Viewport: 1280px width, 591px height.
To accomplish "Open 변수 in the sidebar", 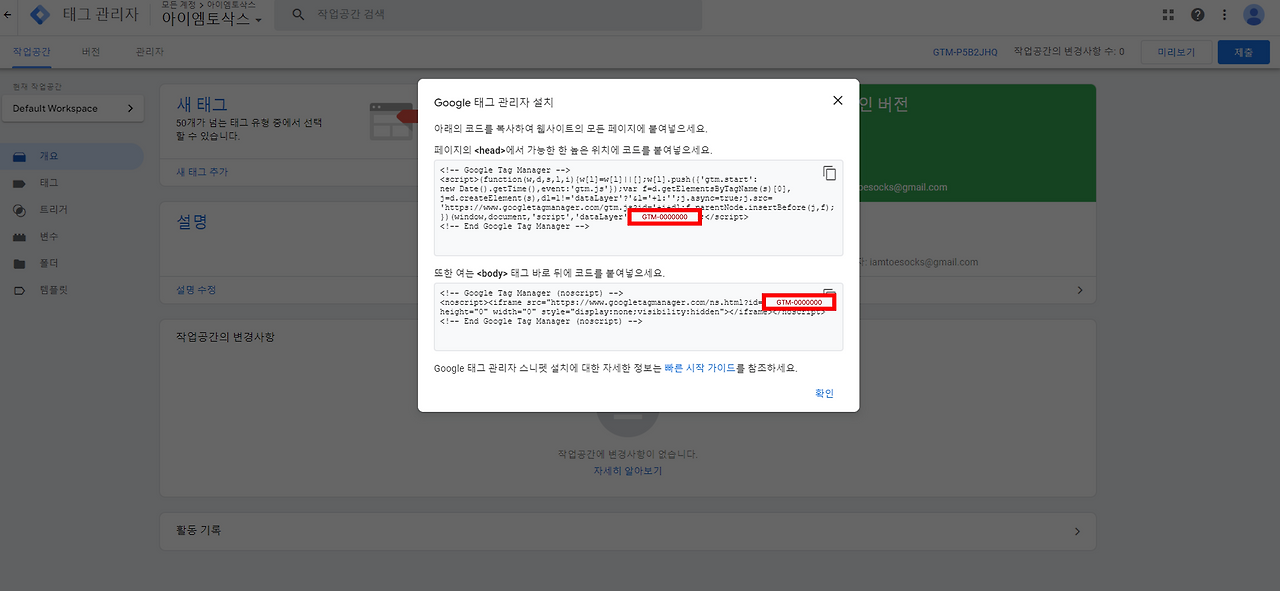I will [72, 237].
